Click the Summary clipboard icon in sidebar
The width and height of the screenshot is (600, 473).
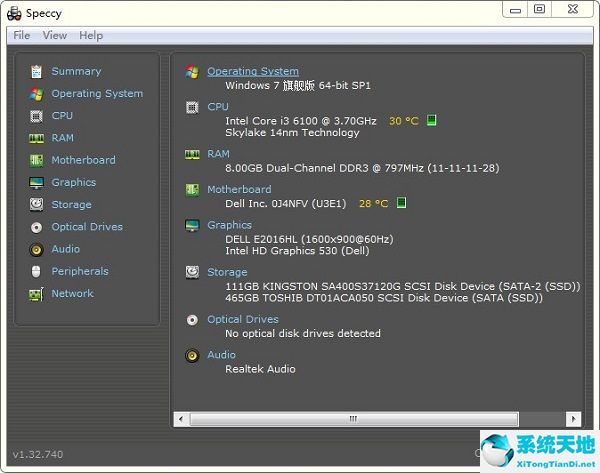click(x=36, y=72)
